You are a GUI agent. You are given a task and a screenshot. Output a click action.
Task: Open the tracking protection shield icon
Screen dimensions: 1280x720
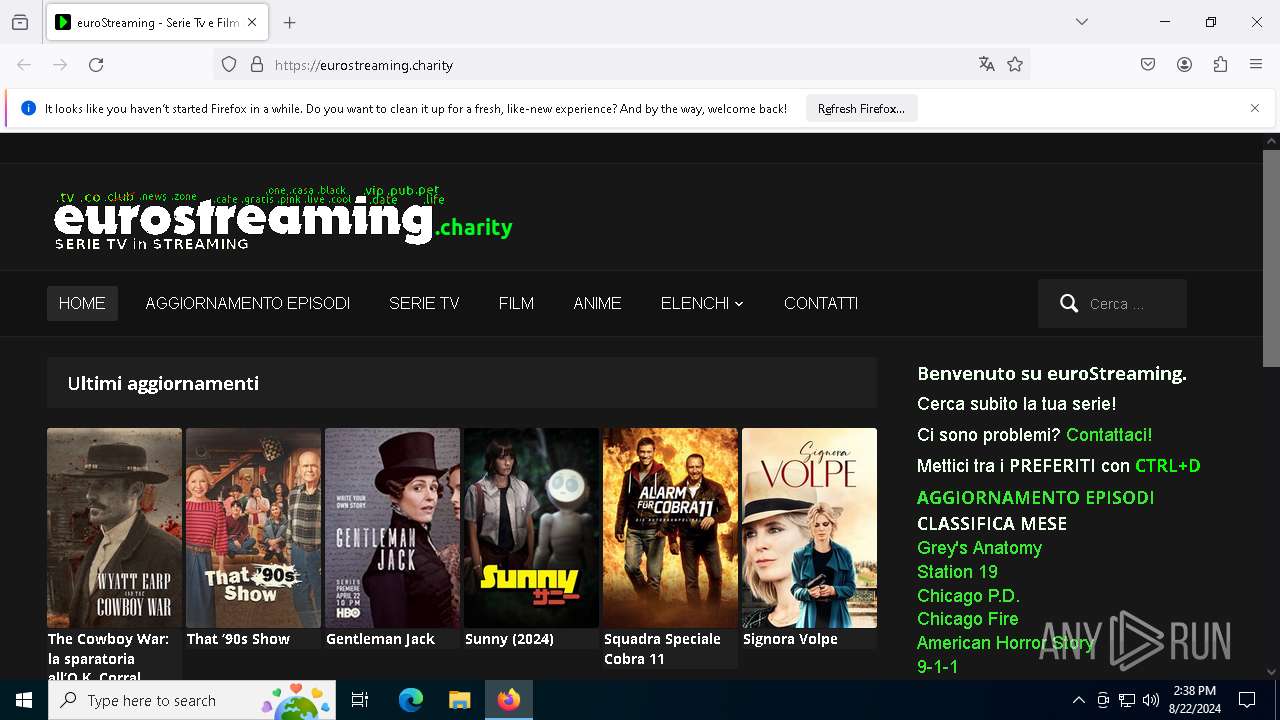[229, 65]
